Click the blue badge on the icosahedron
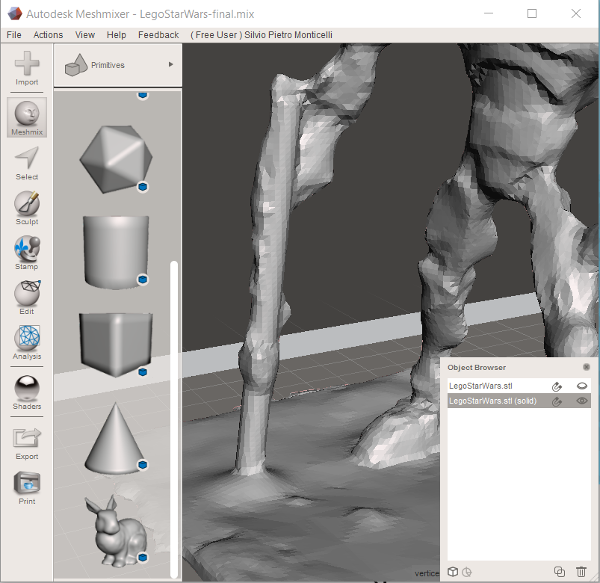Viewport: 600px width, 583px height. coord(143,187)
